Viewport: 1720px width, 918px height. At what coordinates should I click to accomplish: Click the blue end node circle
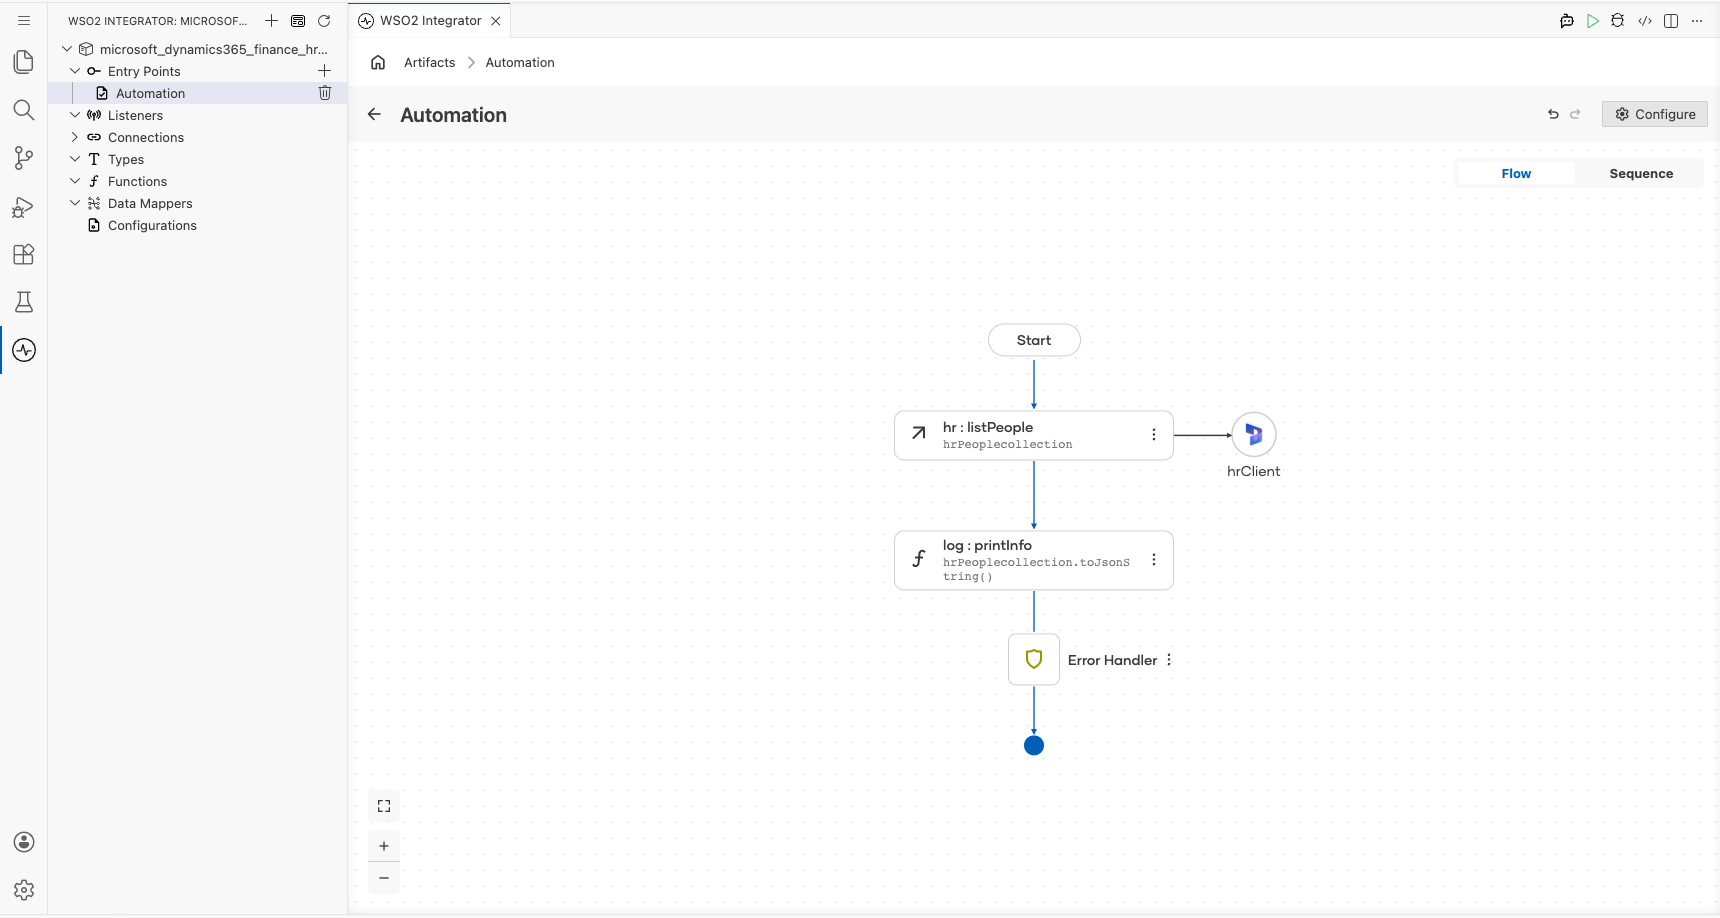point(1034,745)
